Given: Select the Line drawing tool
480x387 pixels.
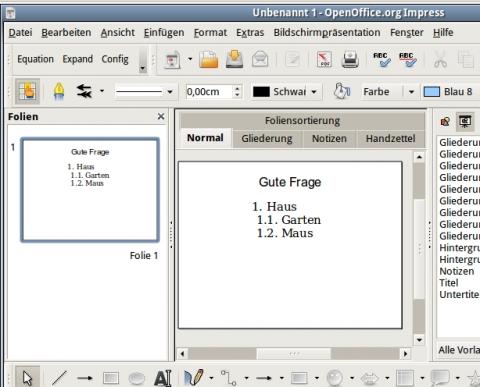Looking at the screenshot, I should click(59, 378).
